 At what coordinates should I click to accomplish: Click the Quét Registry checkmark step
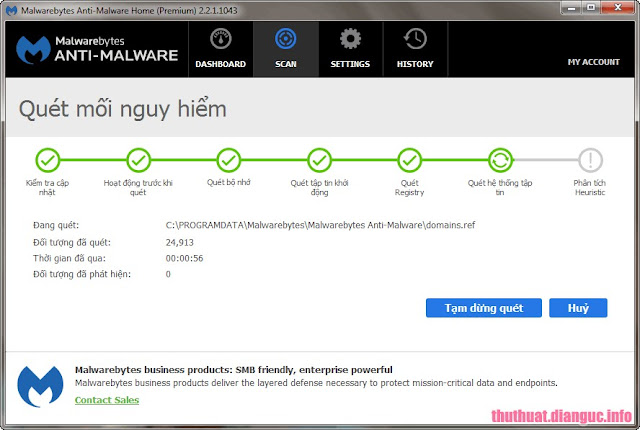coord(409,160)
